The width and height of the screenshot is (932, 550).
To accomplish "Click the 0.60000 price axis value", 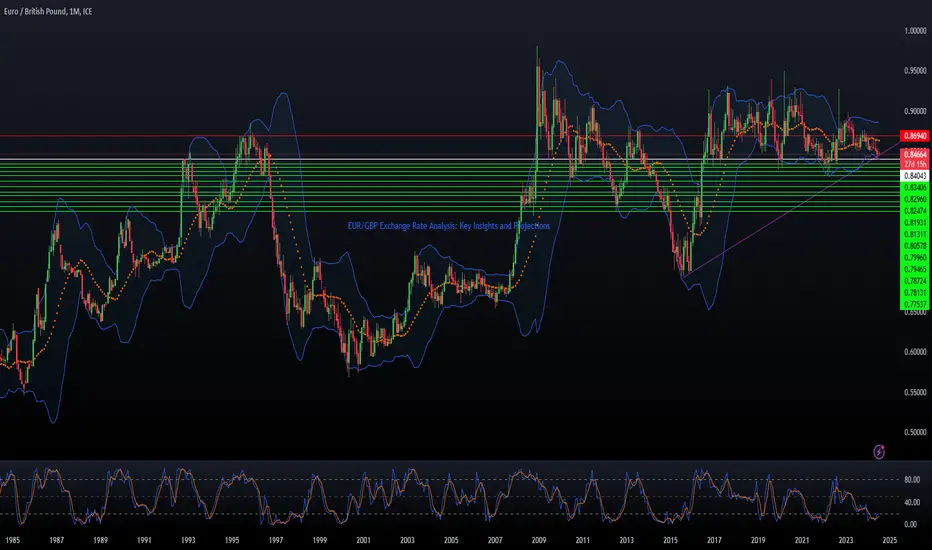I will [915, 352].
